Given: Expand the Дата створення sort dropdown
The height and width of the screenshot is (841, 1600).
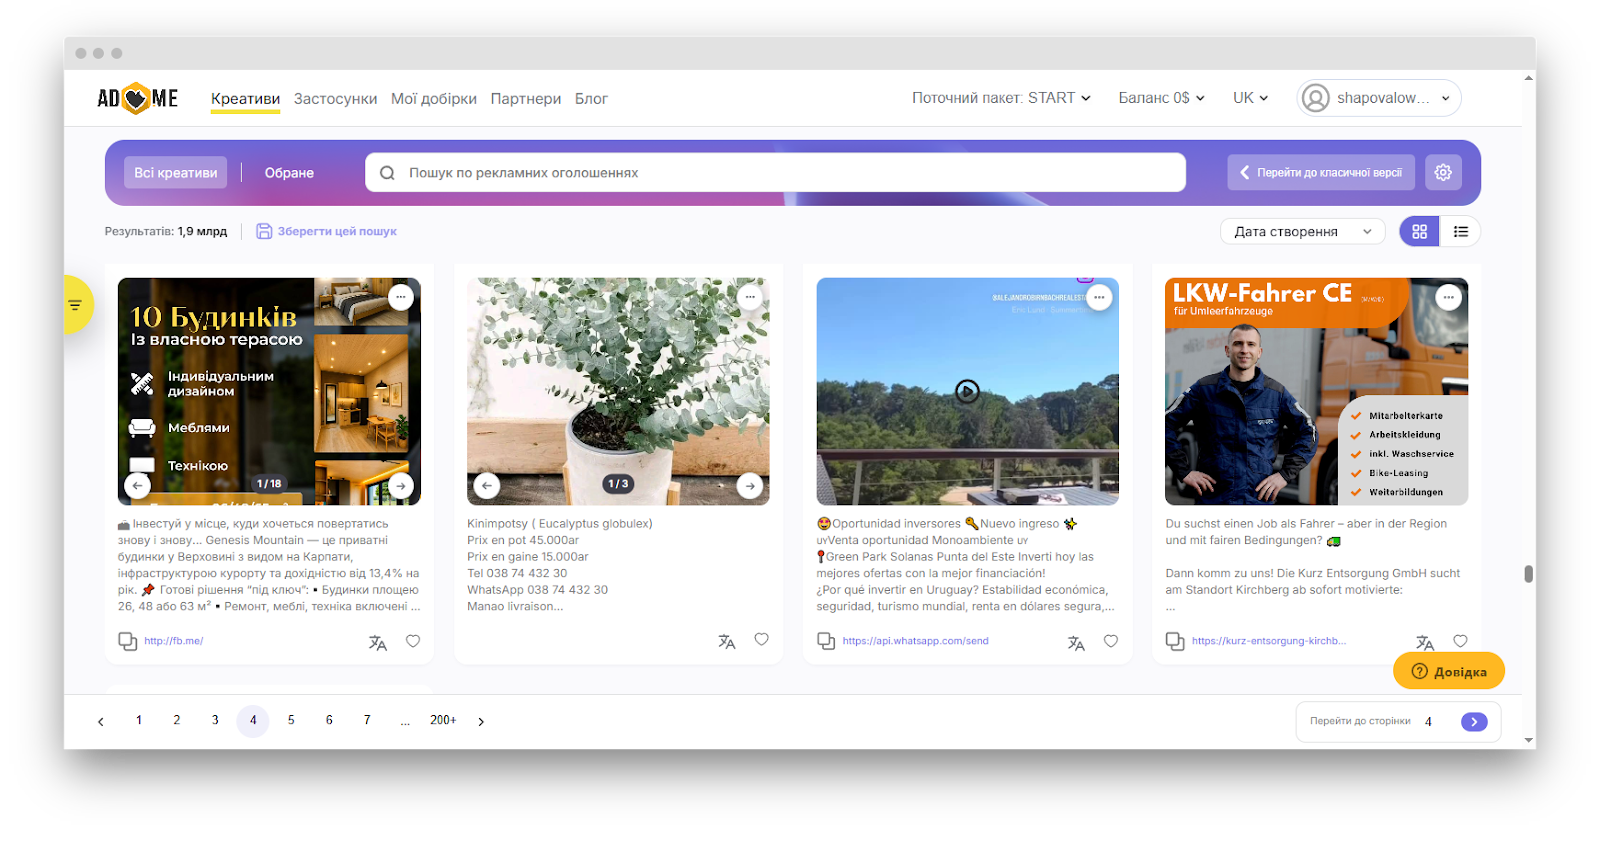Looking at the screenshot, I should click(1302, 231).
